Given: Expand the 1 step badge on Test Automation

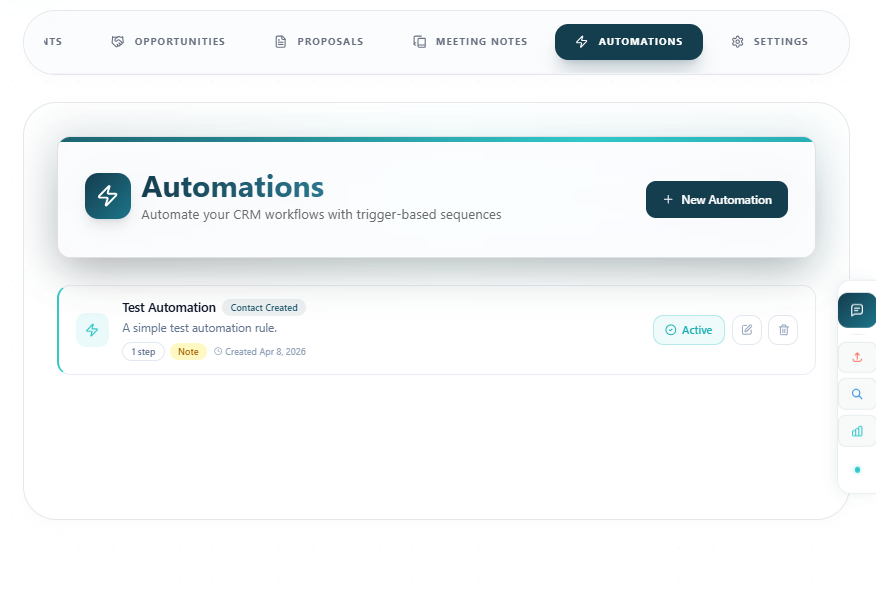Looking at the screenshot, I should pyautogui.click(x=142, y=351).
